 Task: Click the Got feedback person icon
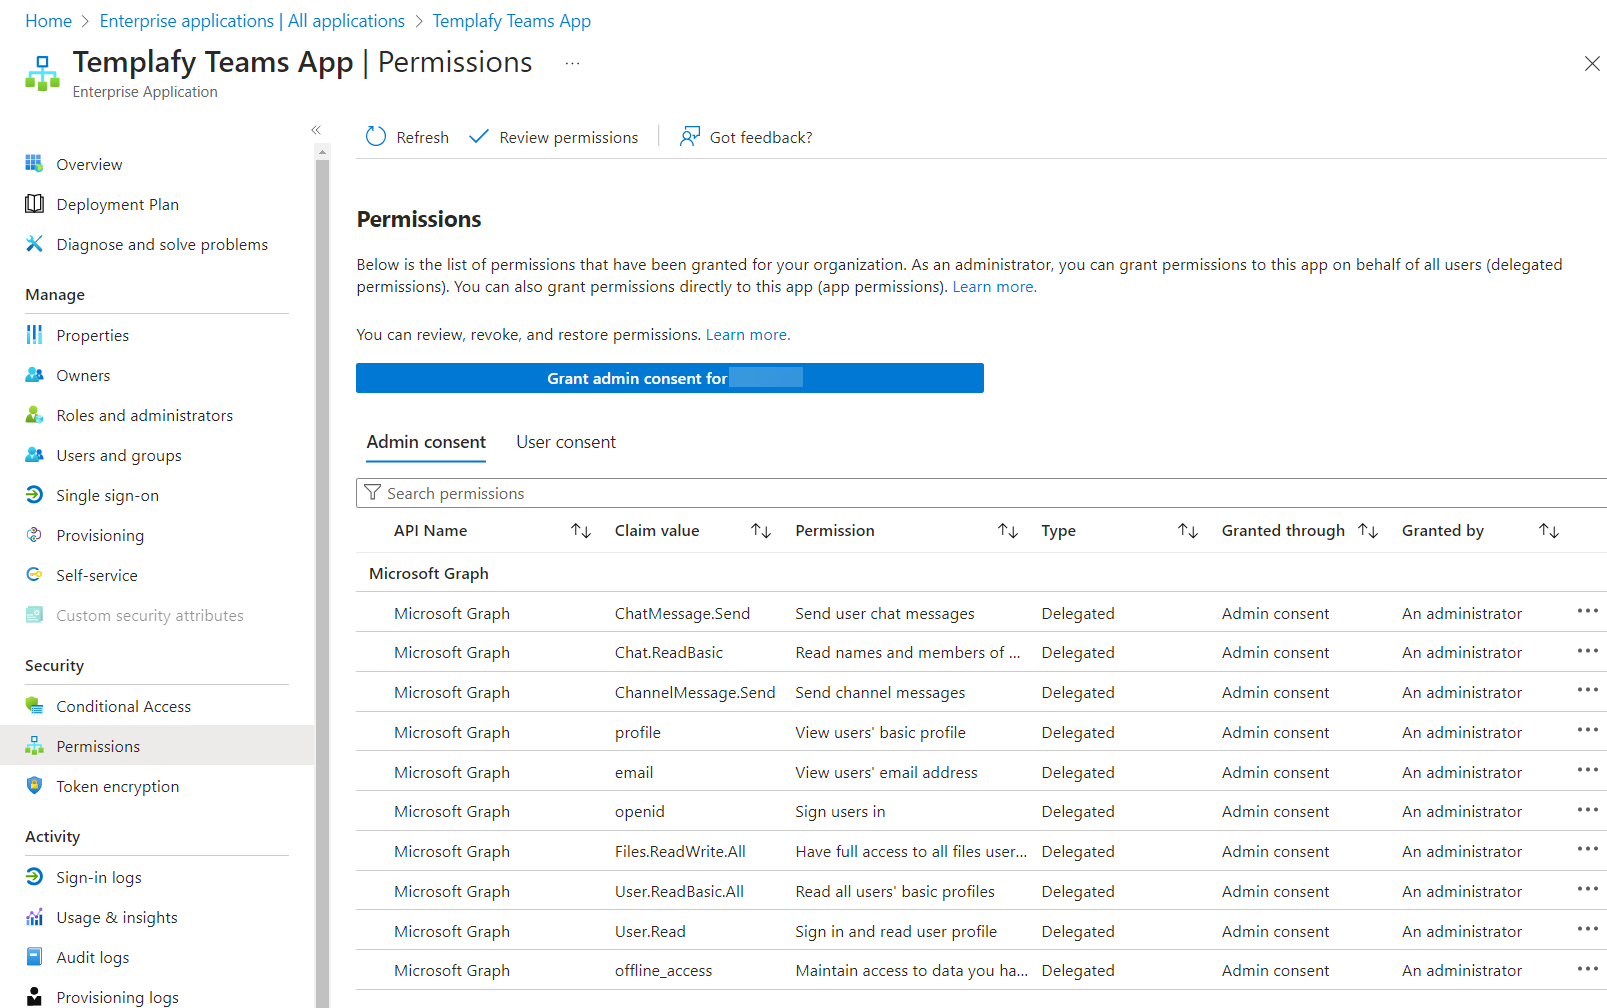click(x=690, y=136)
